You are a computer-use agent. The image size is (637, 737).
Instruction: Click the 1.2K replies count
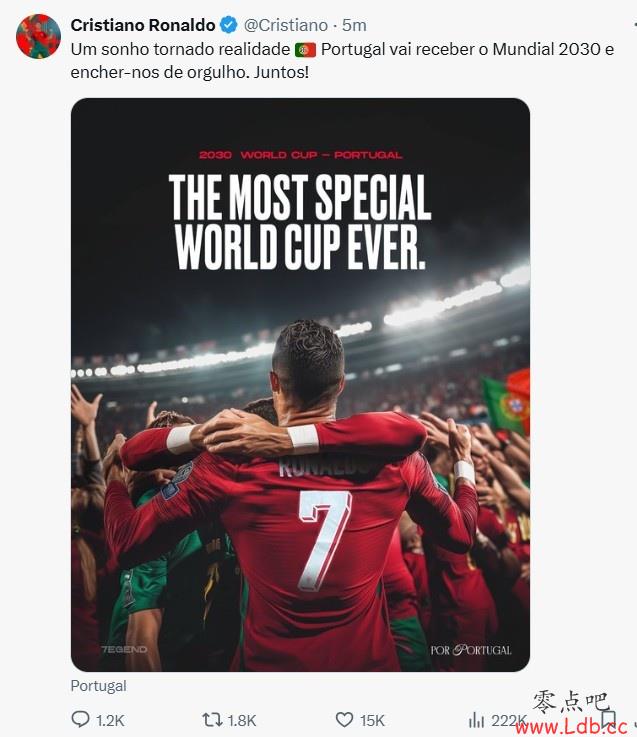click(x=110, y=721)
